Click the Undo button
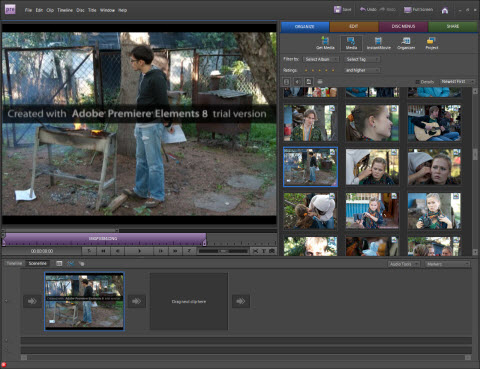Screen dimensions: 480x369 368,9
